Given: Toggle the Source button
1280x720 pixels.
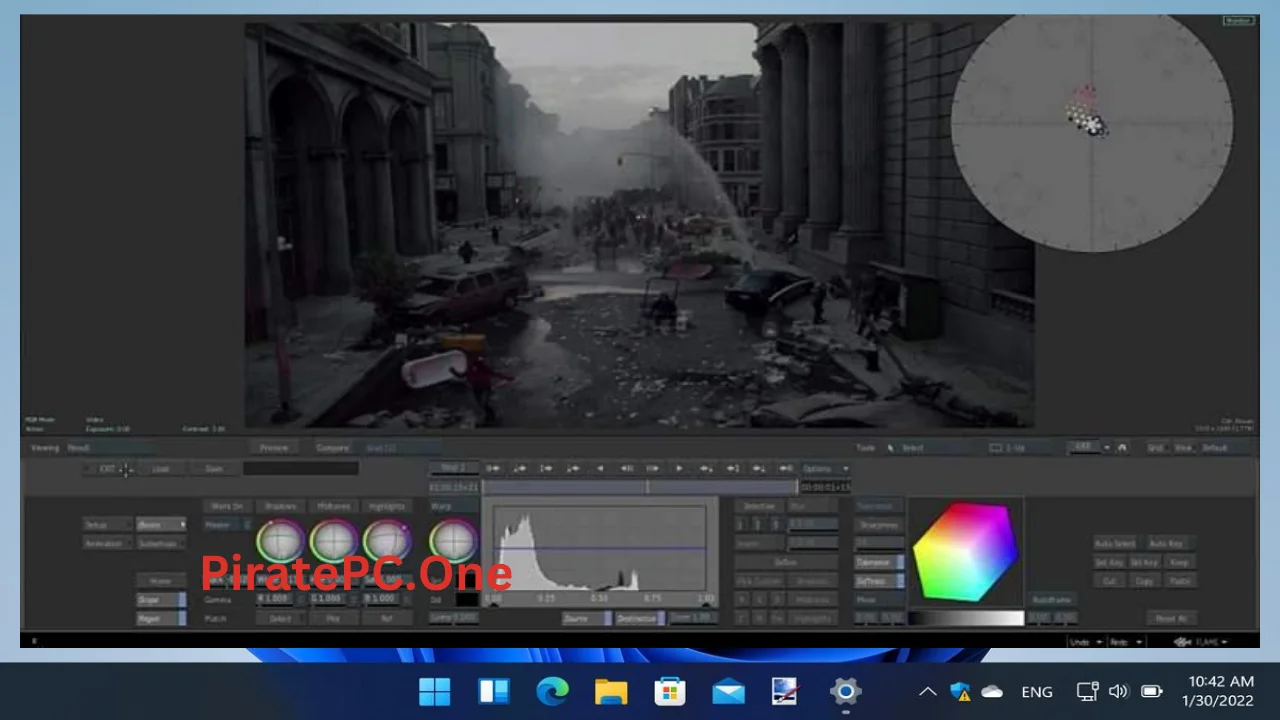Looking at the screenshot, I should (x=587, y=619).
